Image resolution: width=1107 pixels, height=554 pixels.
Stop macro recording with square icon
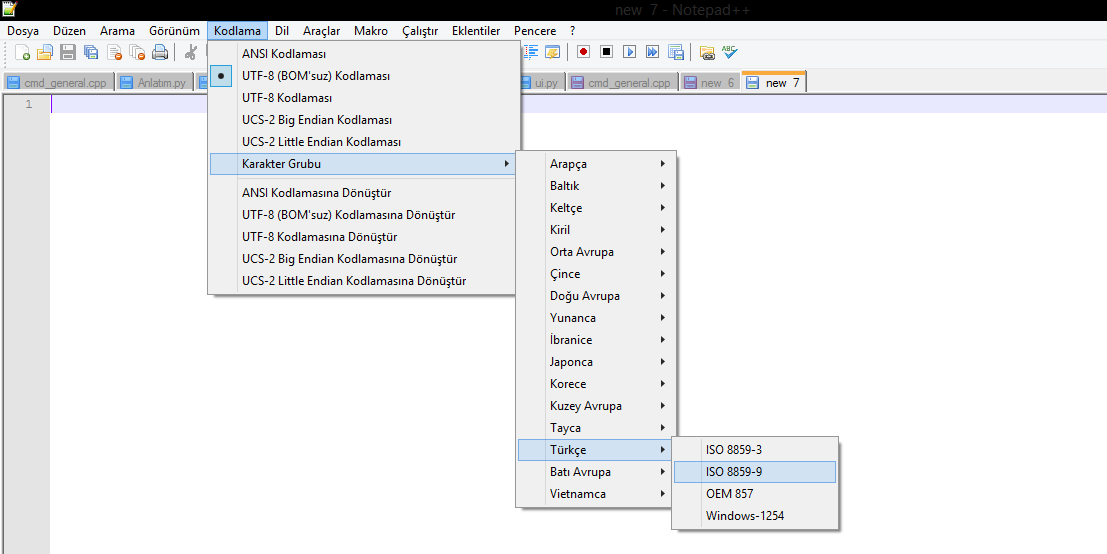pyautogui.click(x=606, y=52)
